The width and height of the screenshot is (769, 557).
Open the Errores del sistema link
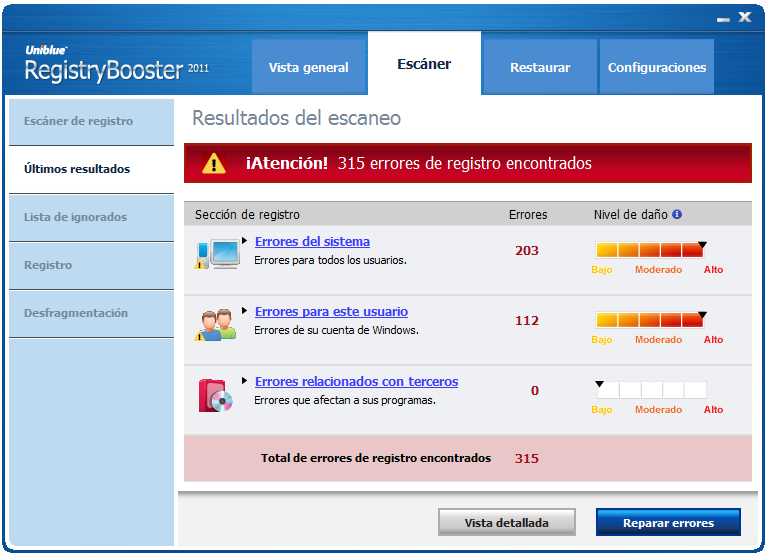coord(312,242)
